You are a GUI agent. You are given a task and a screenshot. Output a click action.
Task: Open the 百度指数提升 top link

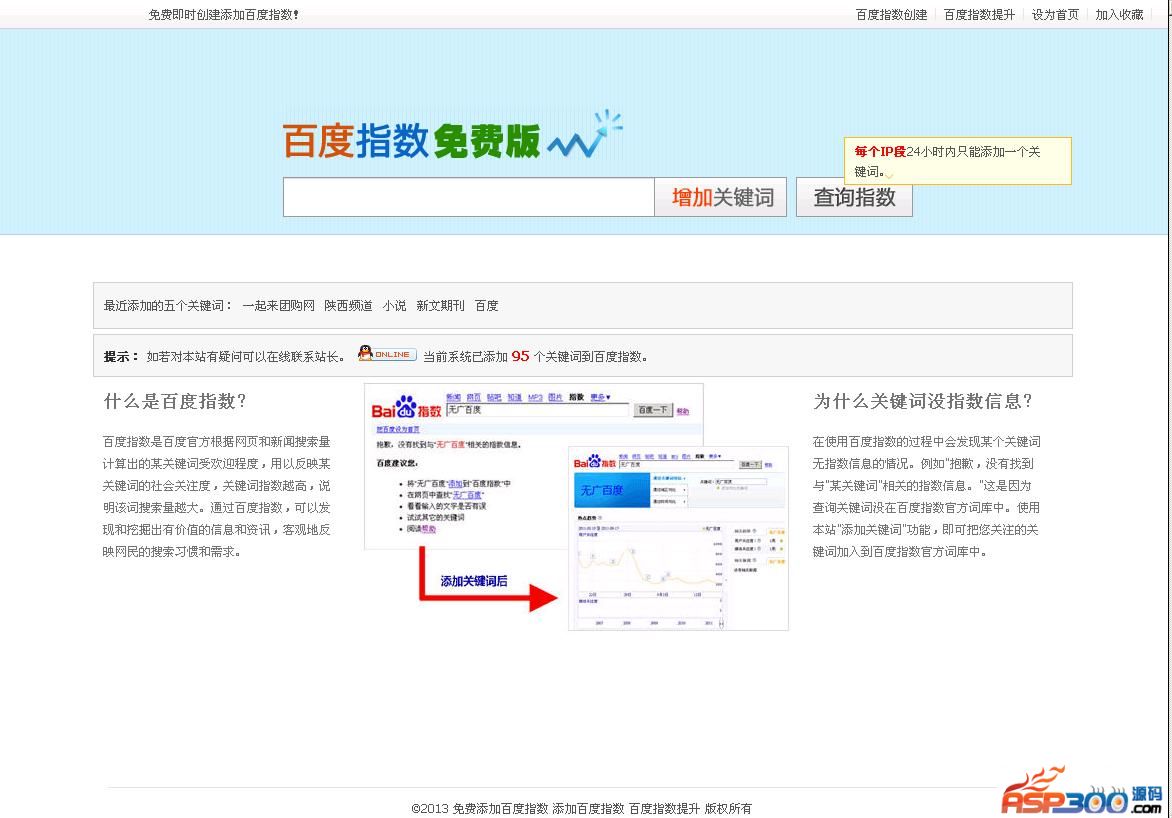click(x=979, y=15)
